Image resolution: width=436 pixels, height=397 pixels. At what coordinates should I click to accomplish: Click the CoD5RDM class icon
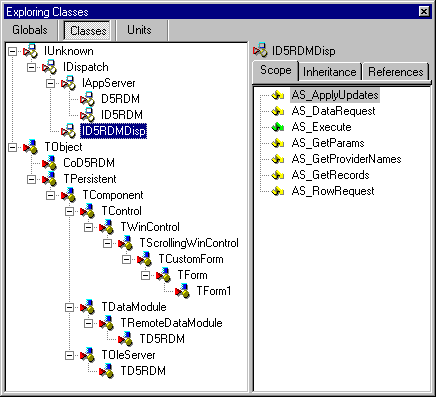(49, 163)
